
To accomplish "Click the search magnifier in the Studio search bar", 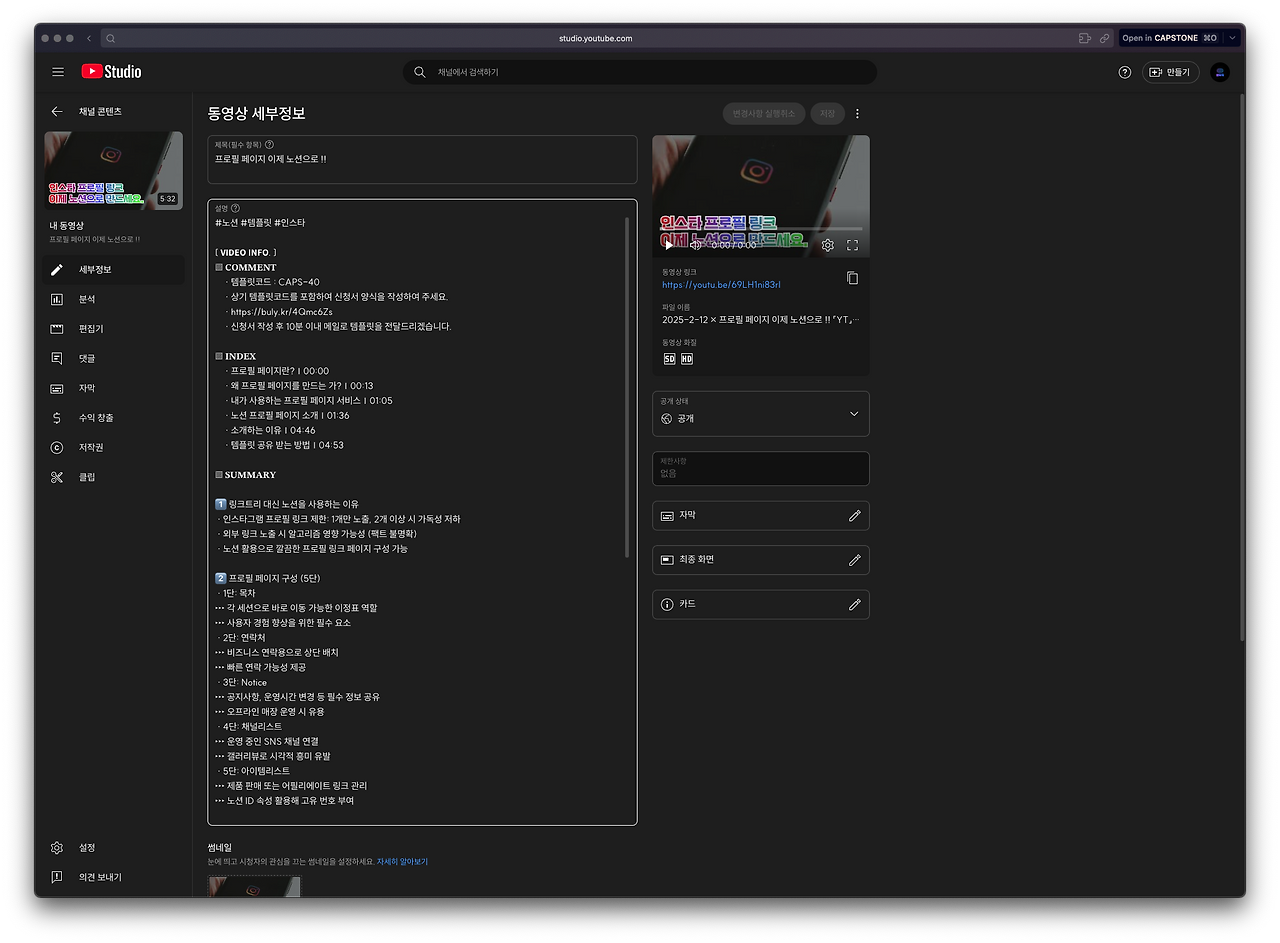I will tap(421, 72).
